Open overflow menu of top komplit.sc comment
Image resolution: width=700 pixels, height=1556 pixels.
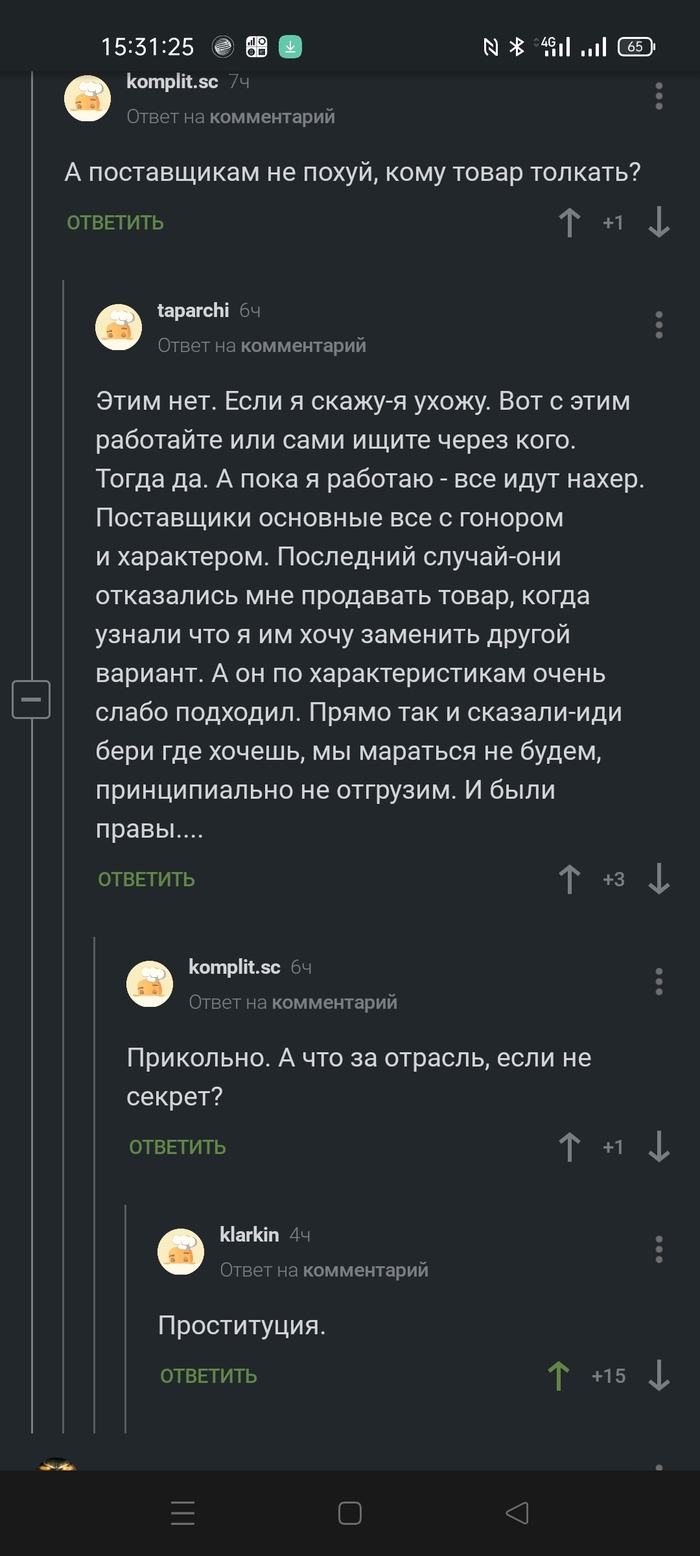tap(658, 97)
